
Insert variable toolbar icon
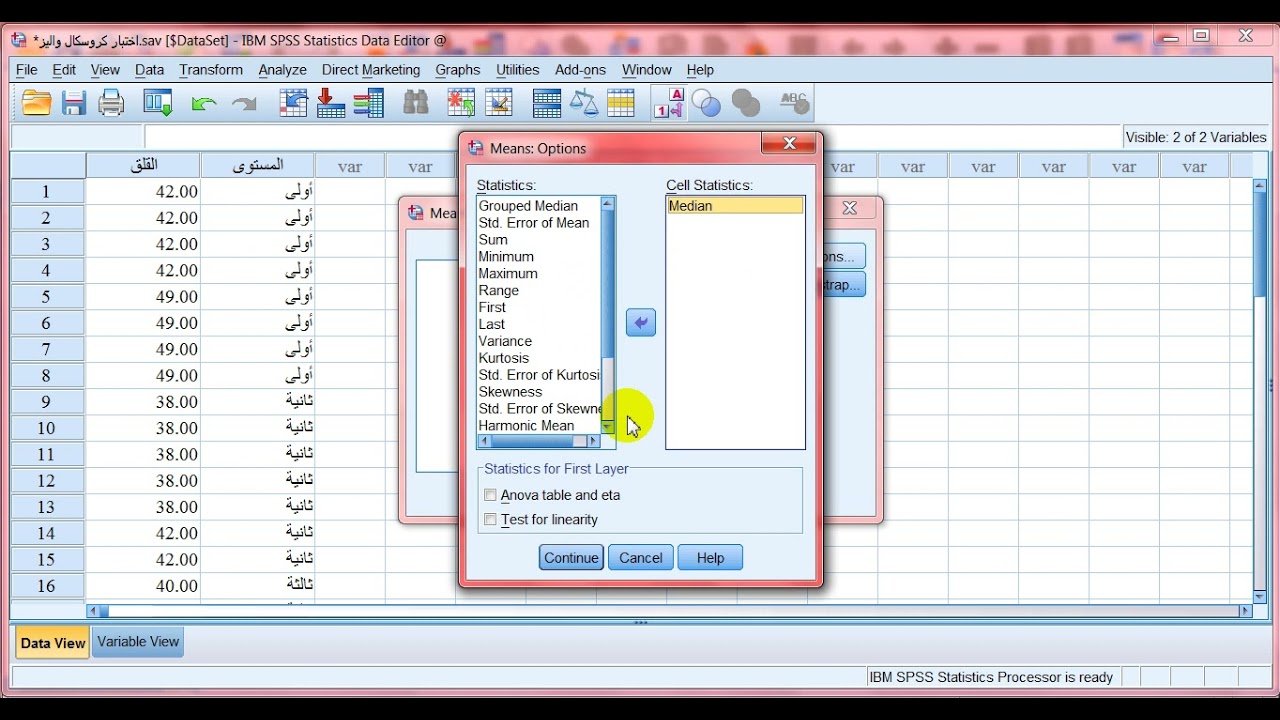[x=499, y=103]
